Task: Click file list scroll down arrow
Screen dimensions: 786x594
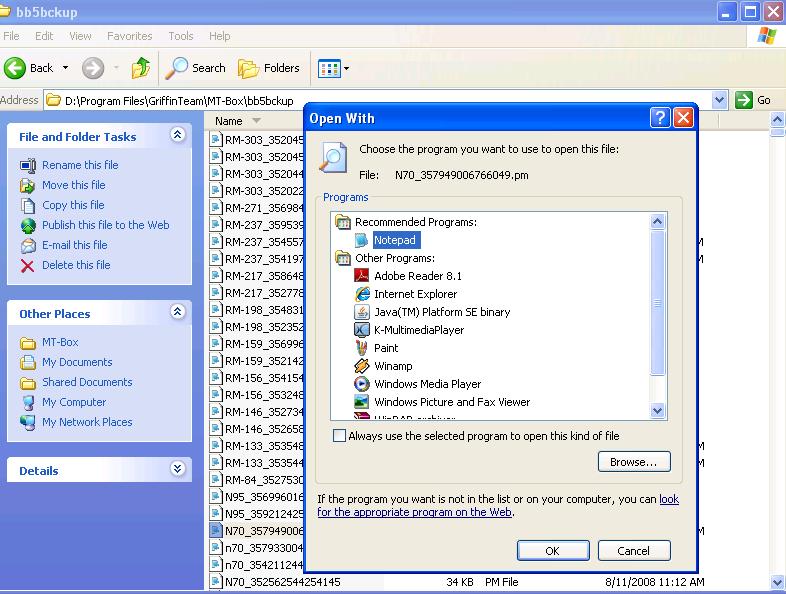Action: 777,581
